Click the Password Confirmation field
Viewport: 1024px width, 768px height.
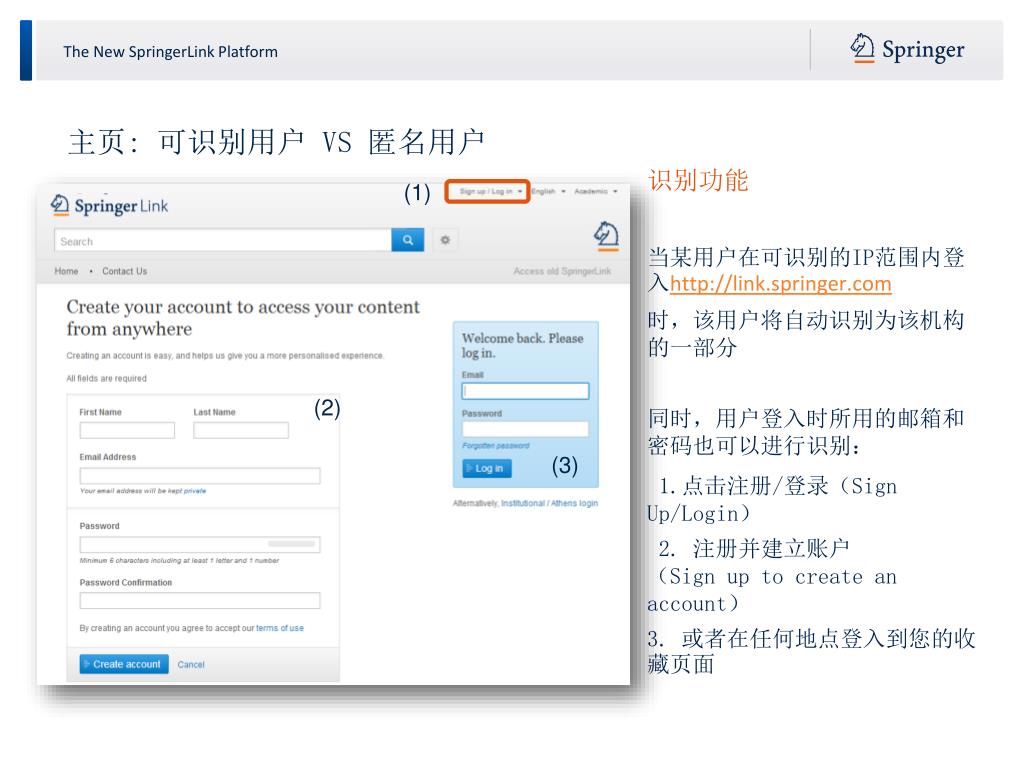(x=200, y=600)
